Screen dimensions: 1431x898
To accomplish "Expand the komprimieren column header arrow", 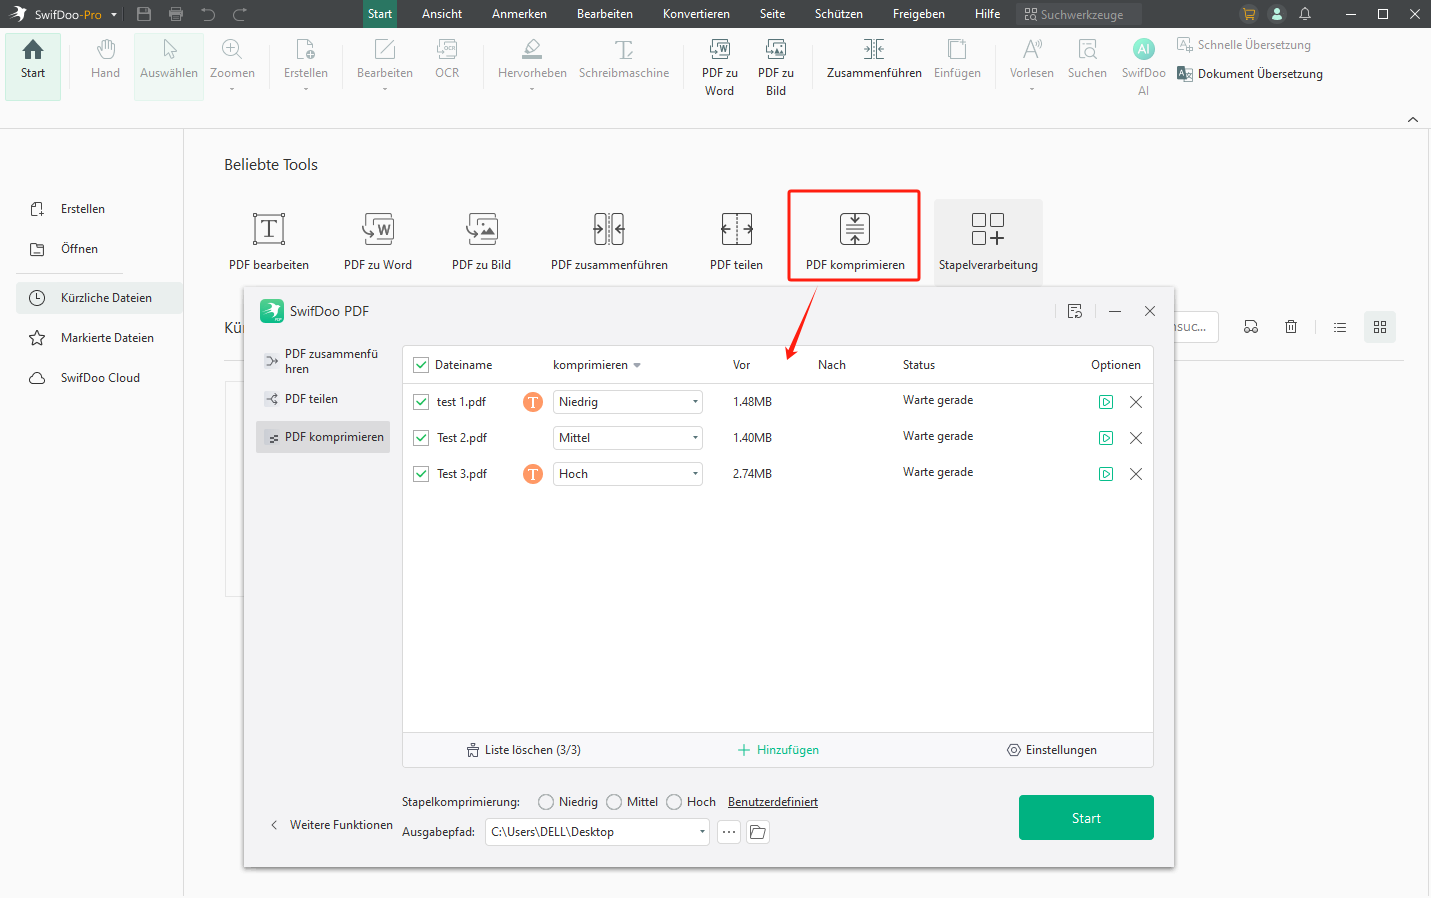I will coord(637,366).
